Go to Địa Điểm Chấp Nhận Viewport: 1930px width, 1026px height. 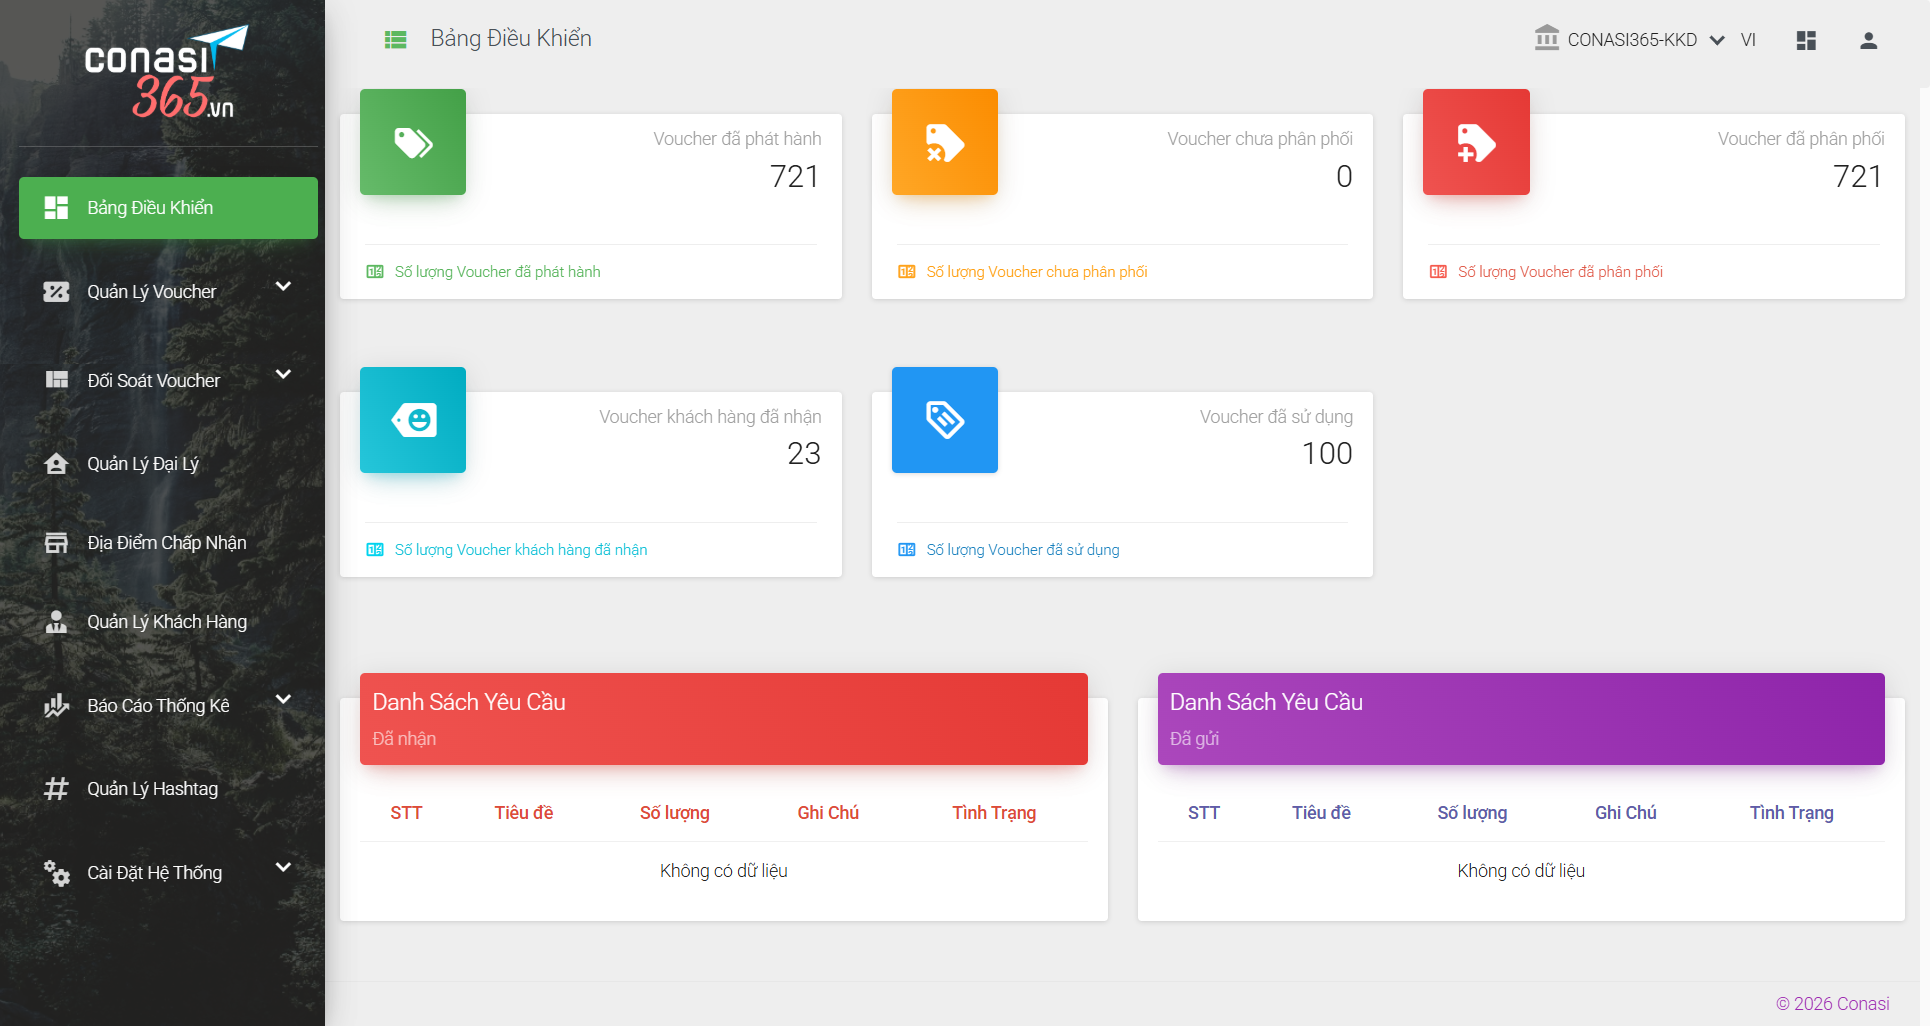(166, 543)
